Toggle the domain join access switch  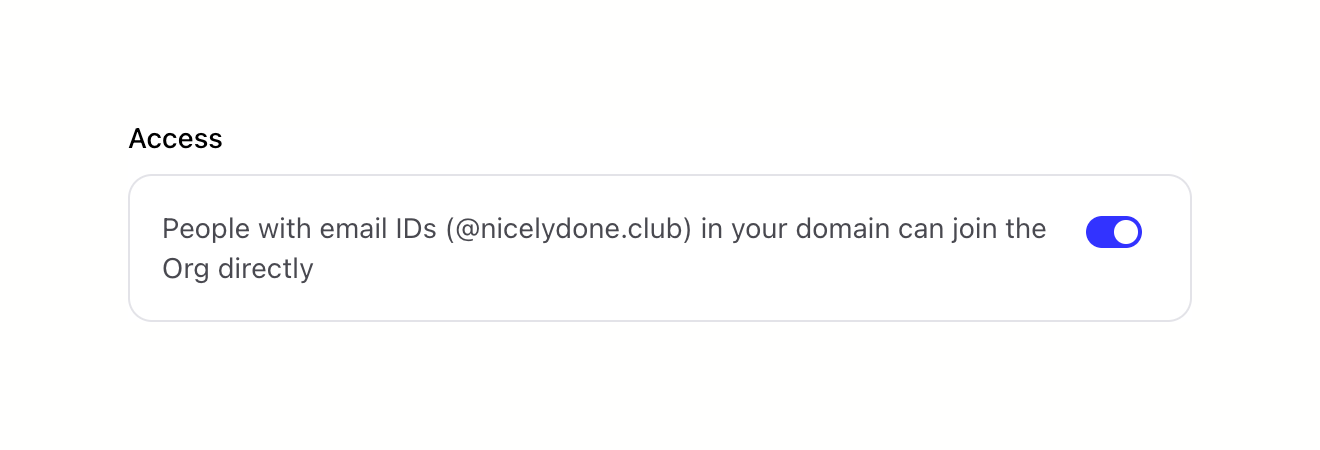point(1113,232)
